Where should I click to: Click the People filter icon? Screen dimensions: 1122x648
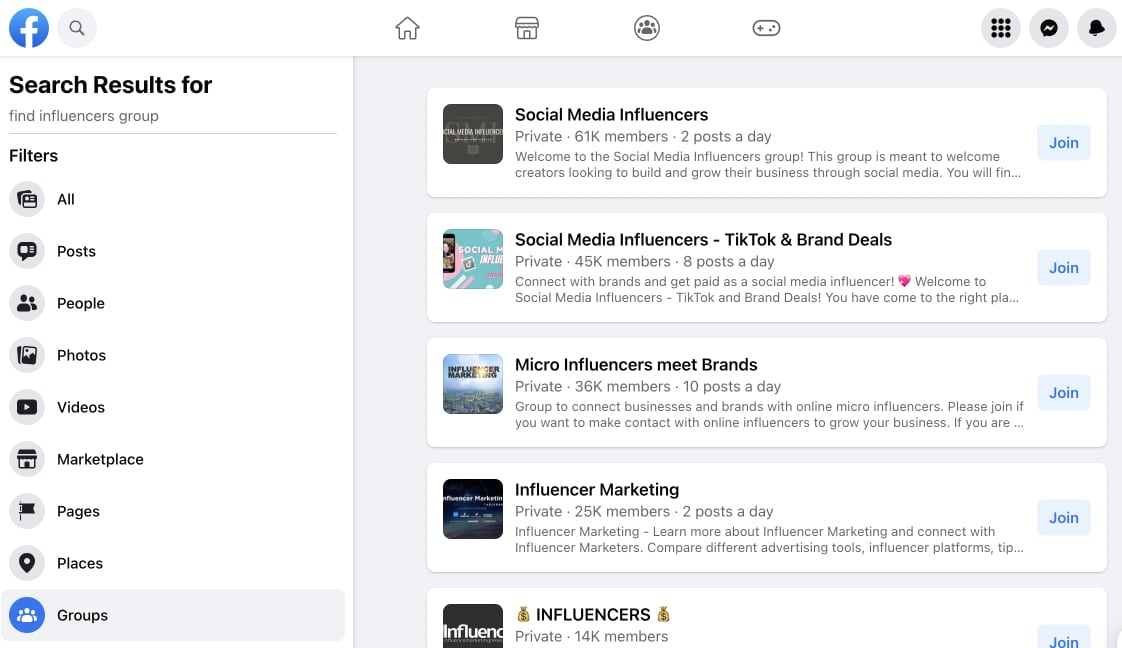[27, 303]
